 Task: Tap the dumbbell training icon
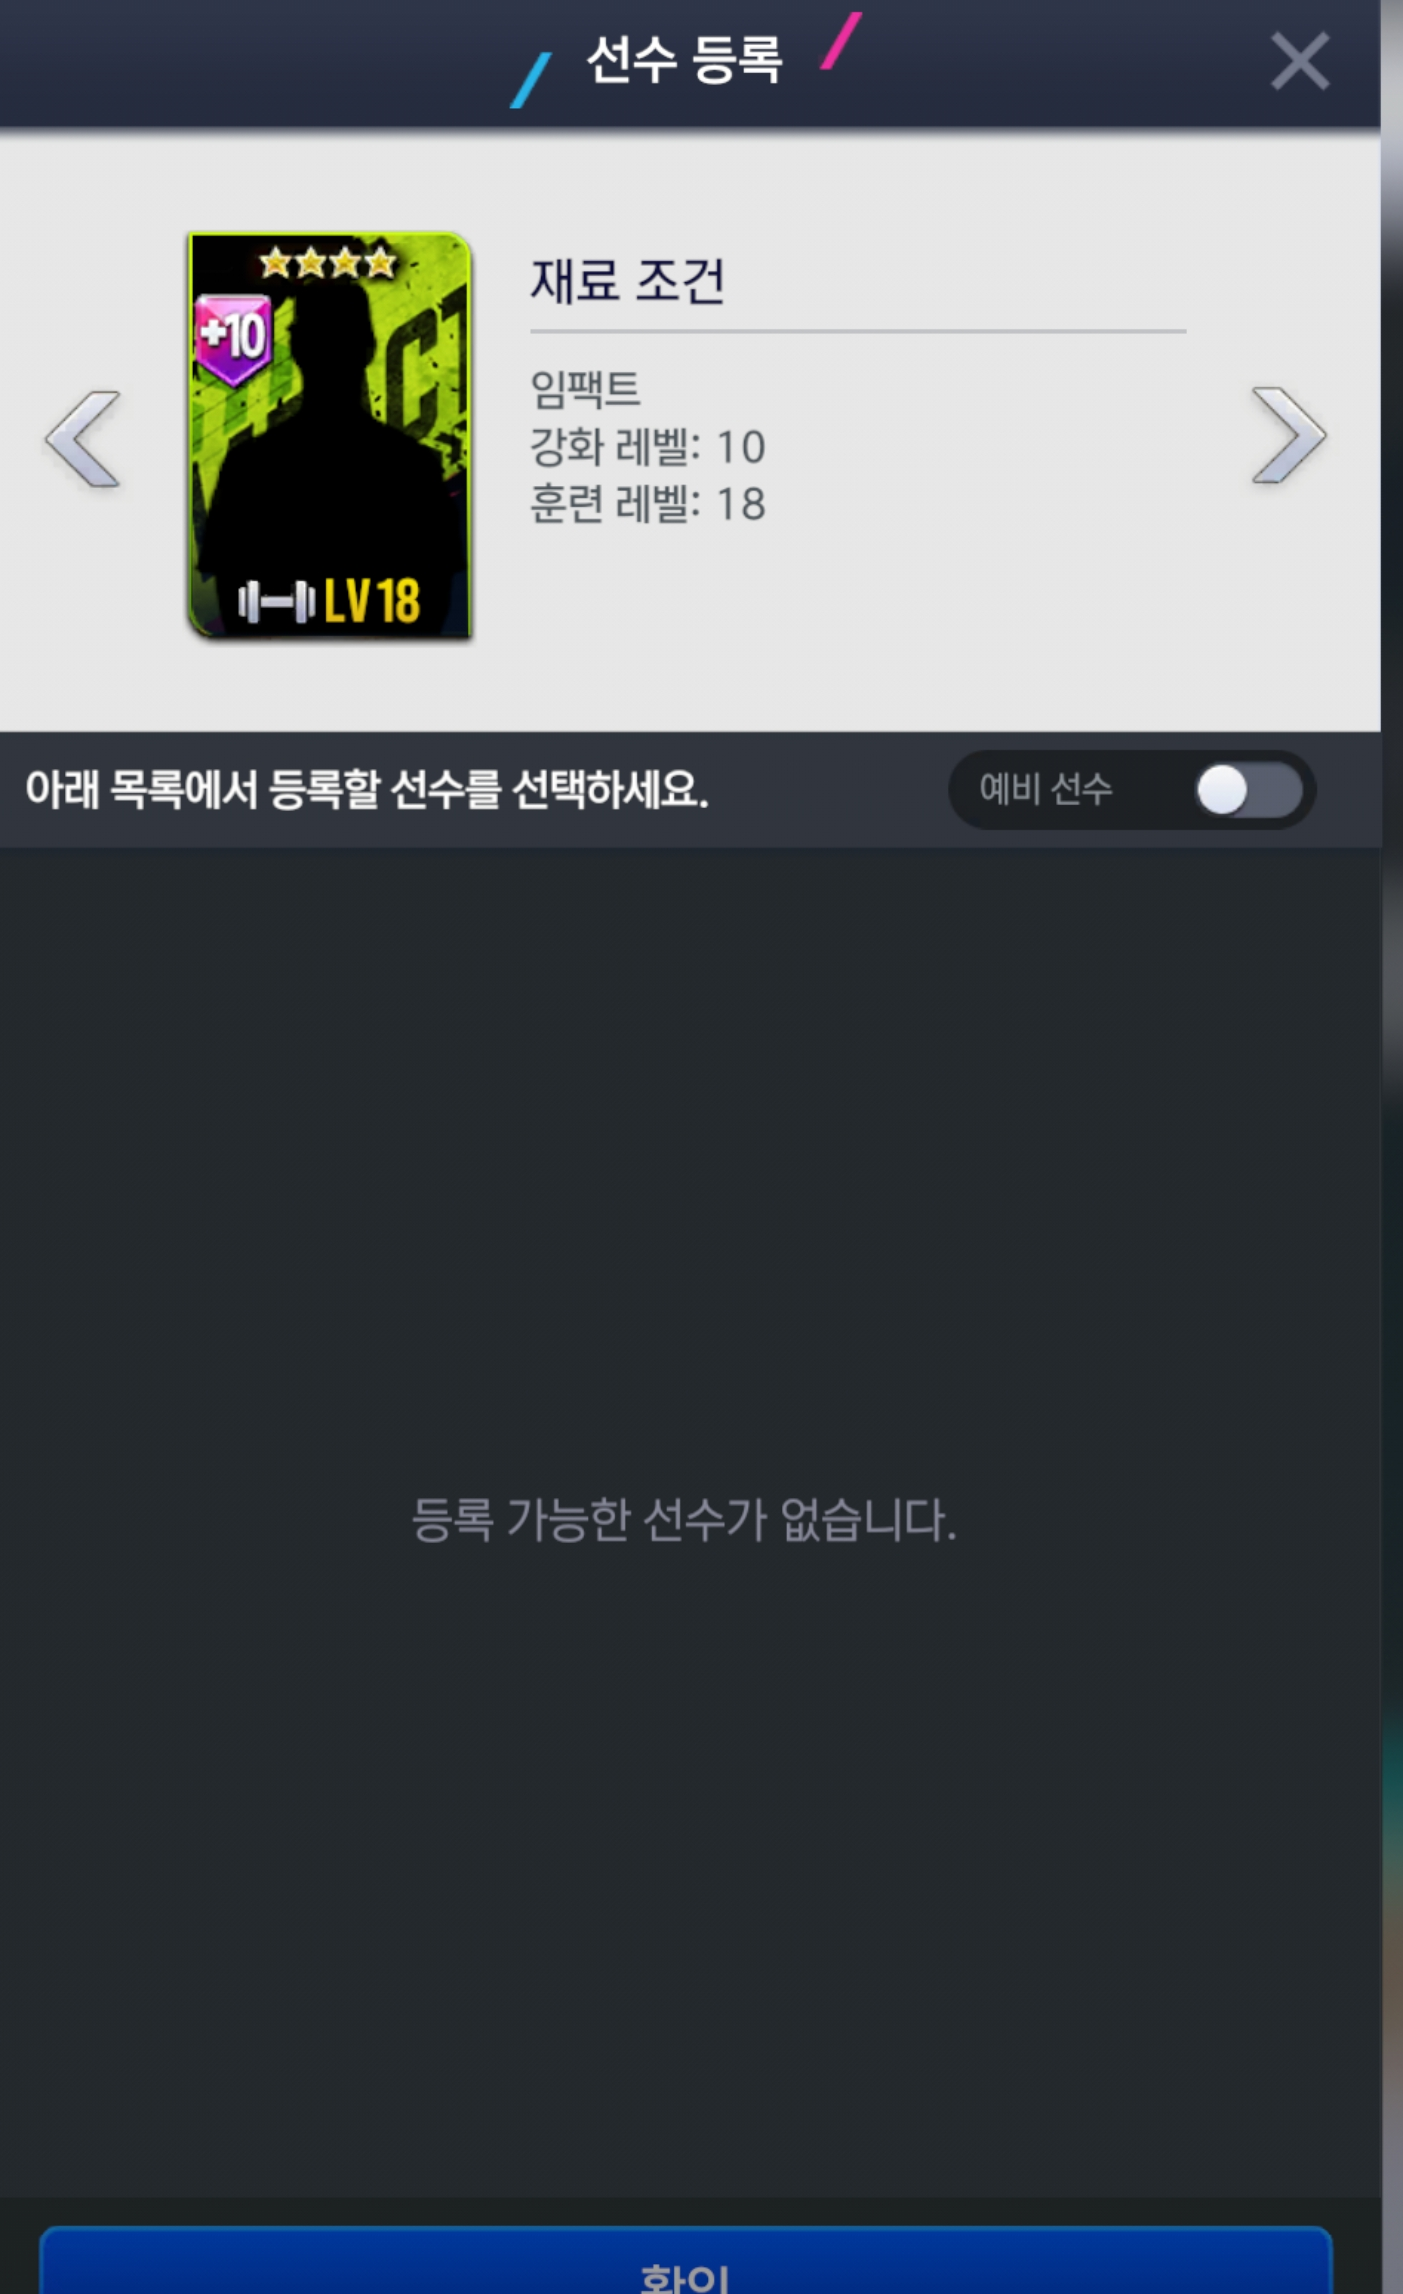coord(276,602)
